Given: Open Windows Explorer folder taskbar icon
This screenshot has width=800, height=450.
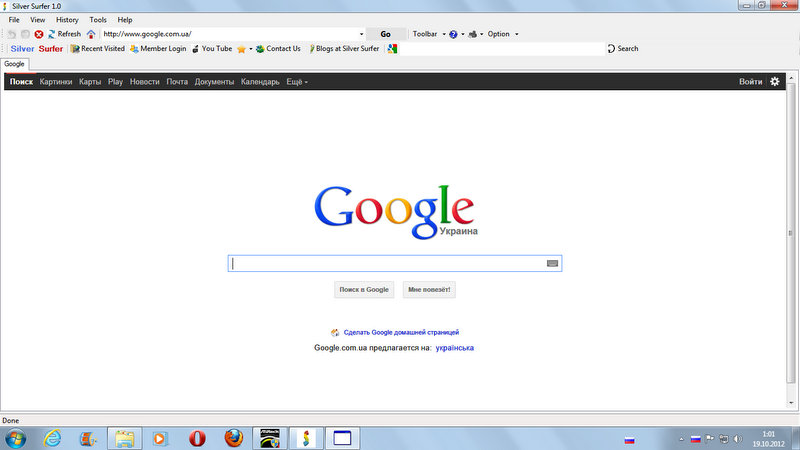Looking at the screenshot, I should pyautogui.click(x=124, y=439).
